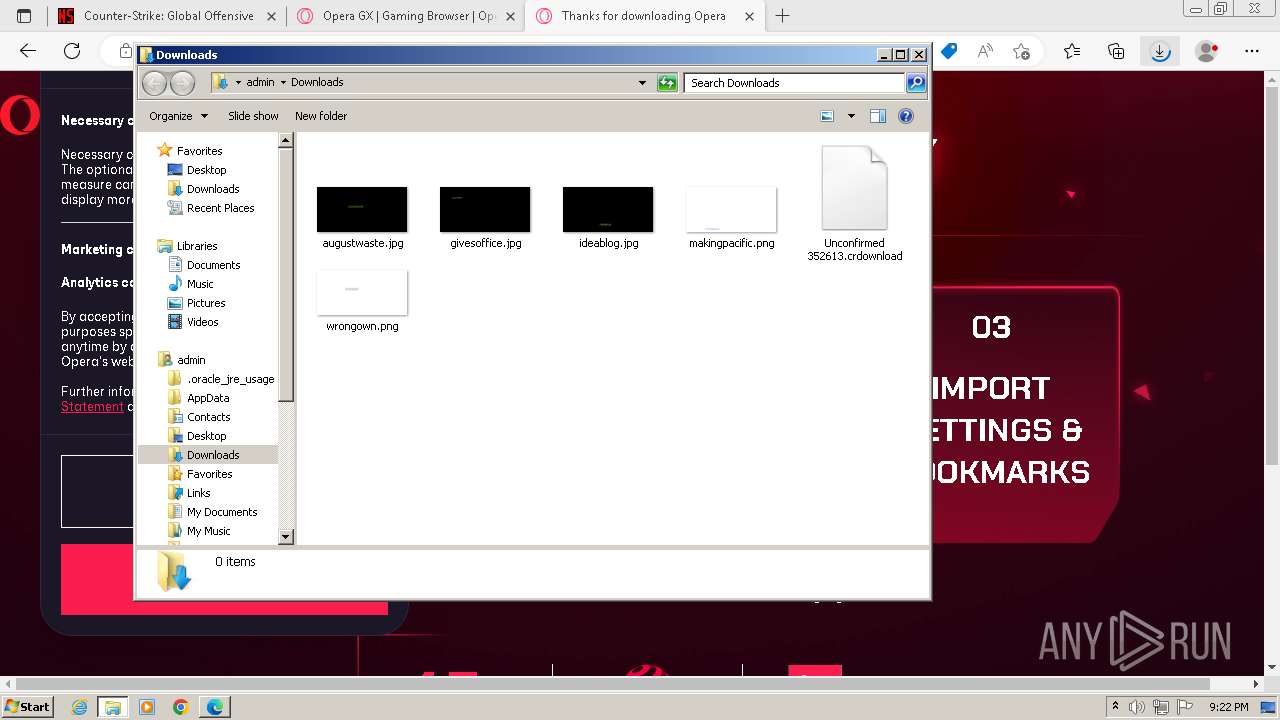The width and height of the screenshot is (1280, 720).
Task: Open Windows Media Player from taskbar
Action: point(147,707)
